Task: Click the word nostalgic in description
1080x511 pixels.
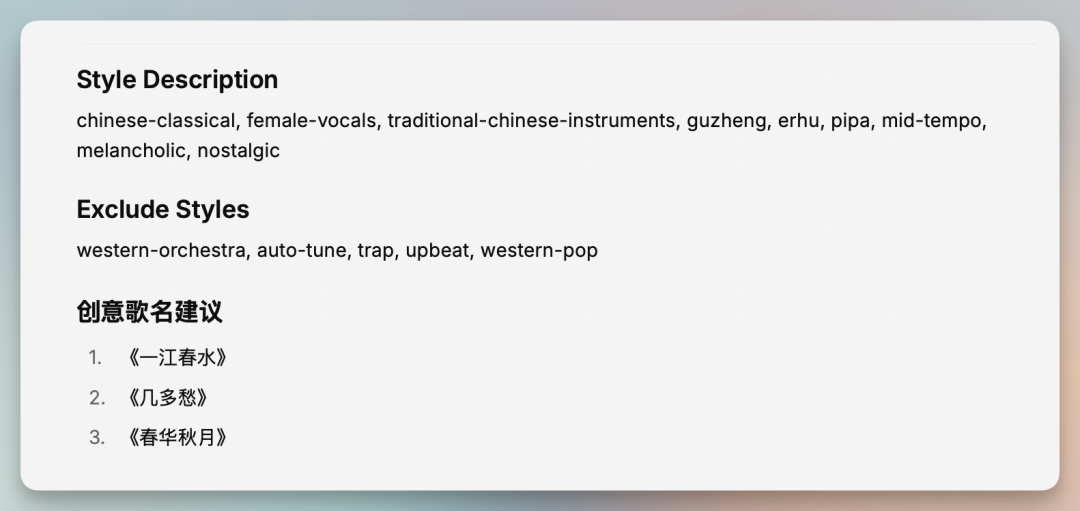Action: [x=238, y=151]
